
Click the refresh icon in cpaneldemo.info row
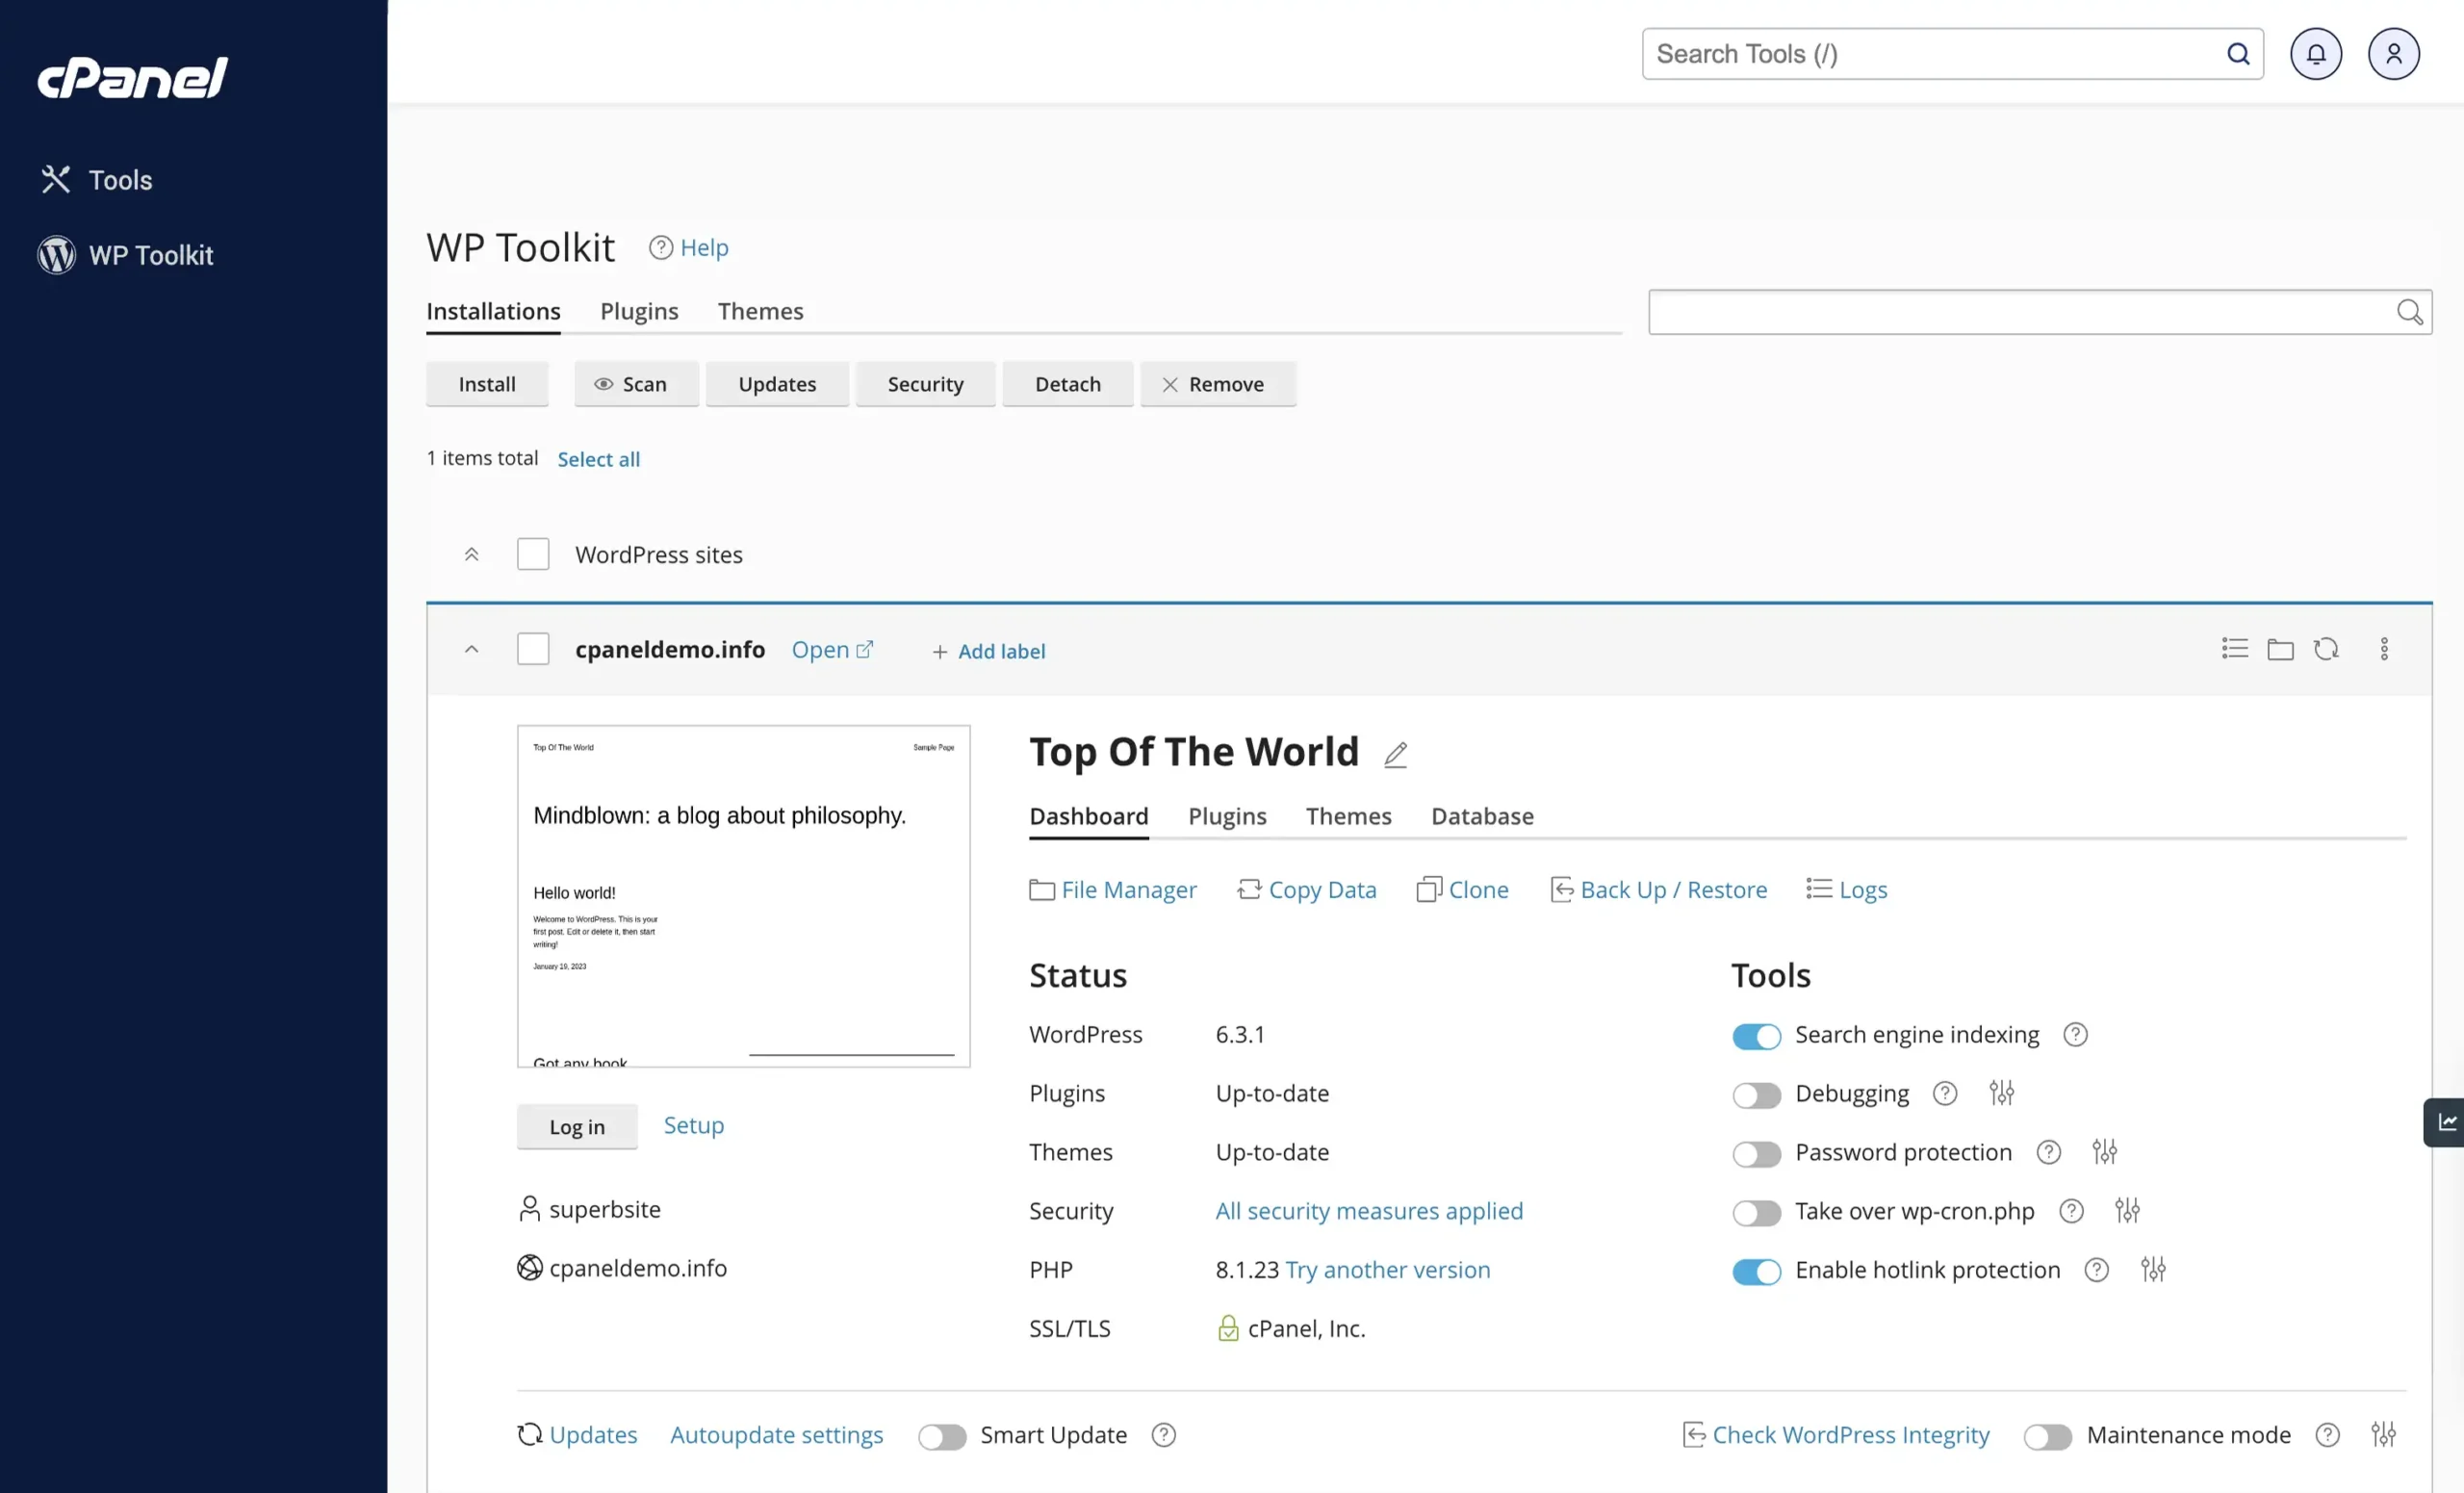2326,650
